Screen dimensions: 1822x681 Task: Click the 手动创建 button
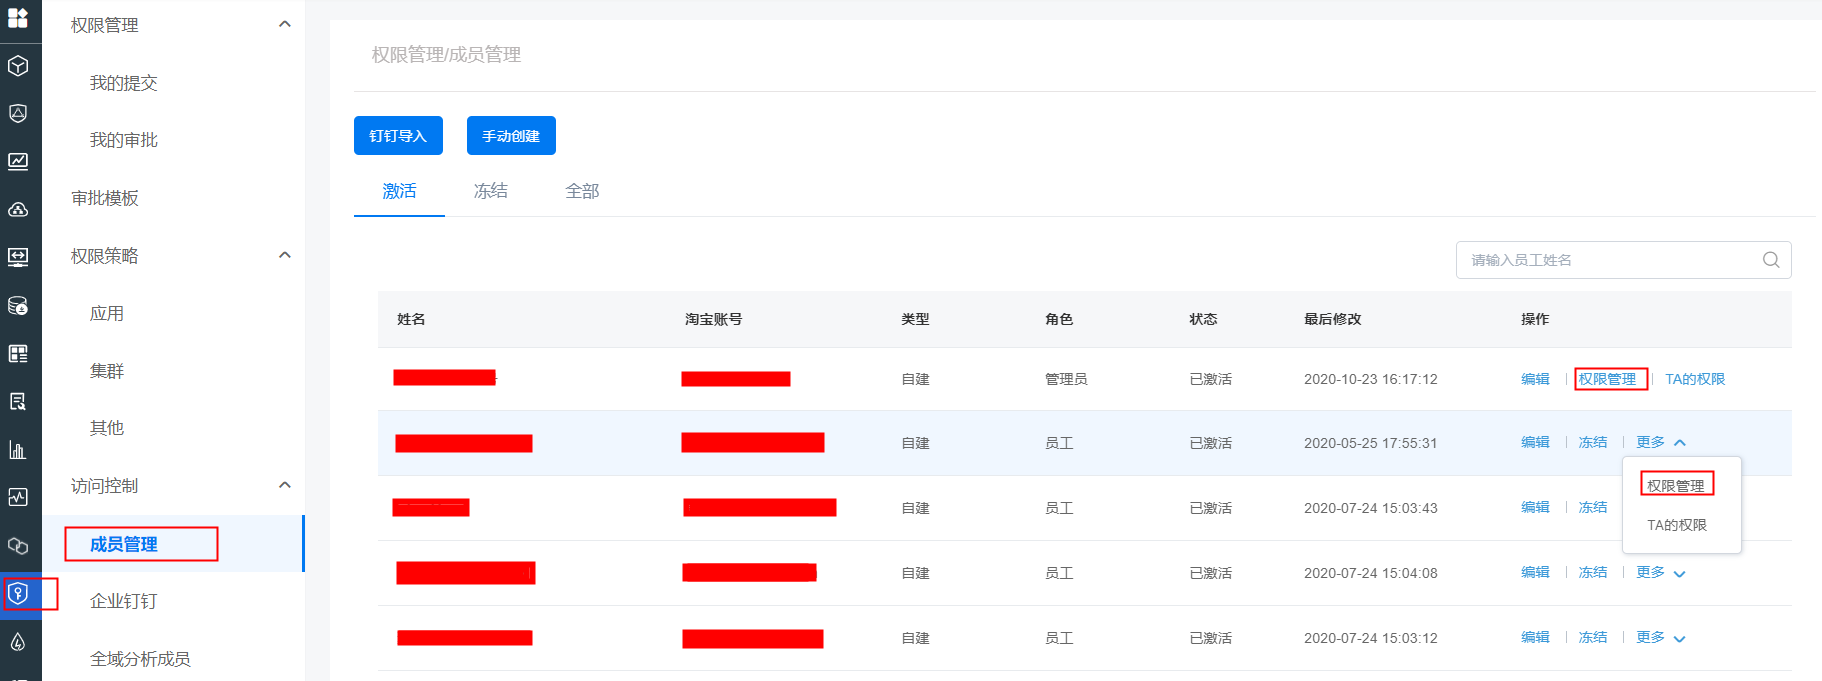tap(511, 136)
